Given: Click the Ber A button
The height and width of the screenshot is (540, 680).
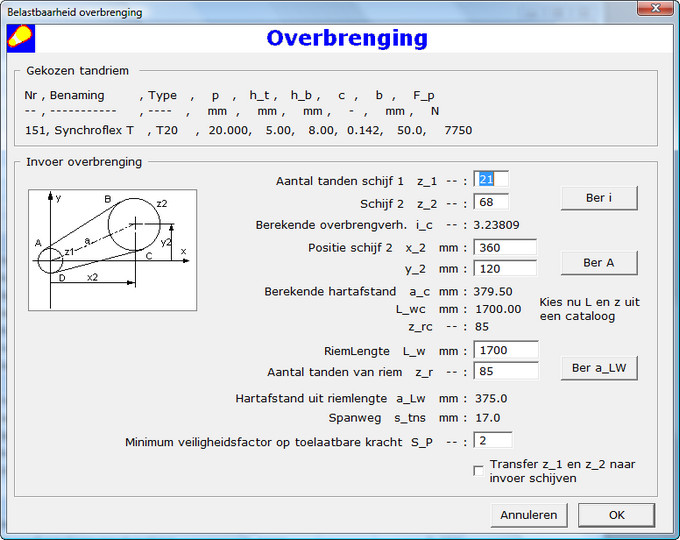Looking at the screenshot, I should [x=599, y=263].
